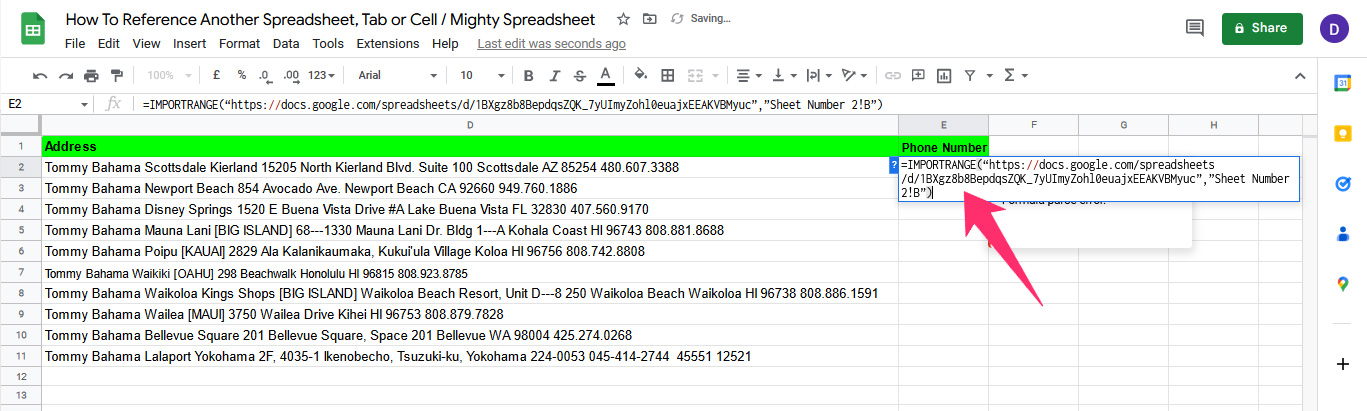Star this spreadsheet
Screen dimensions: 1367x411
coord(624,19)
